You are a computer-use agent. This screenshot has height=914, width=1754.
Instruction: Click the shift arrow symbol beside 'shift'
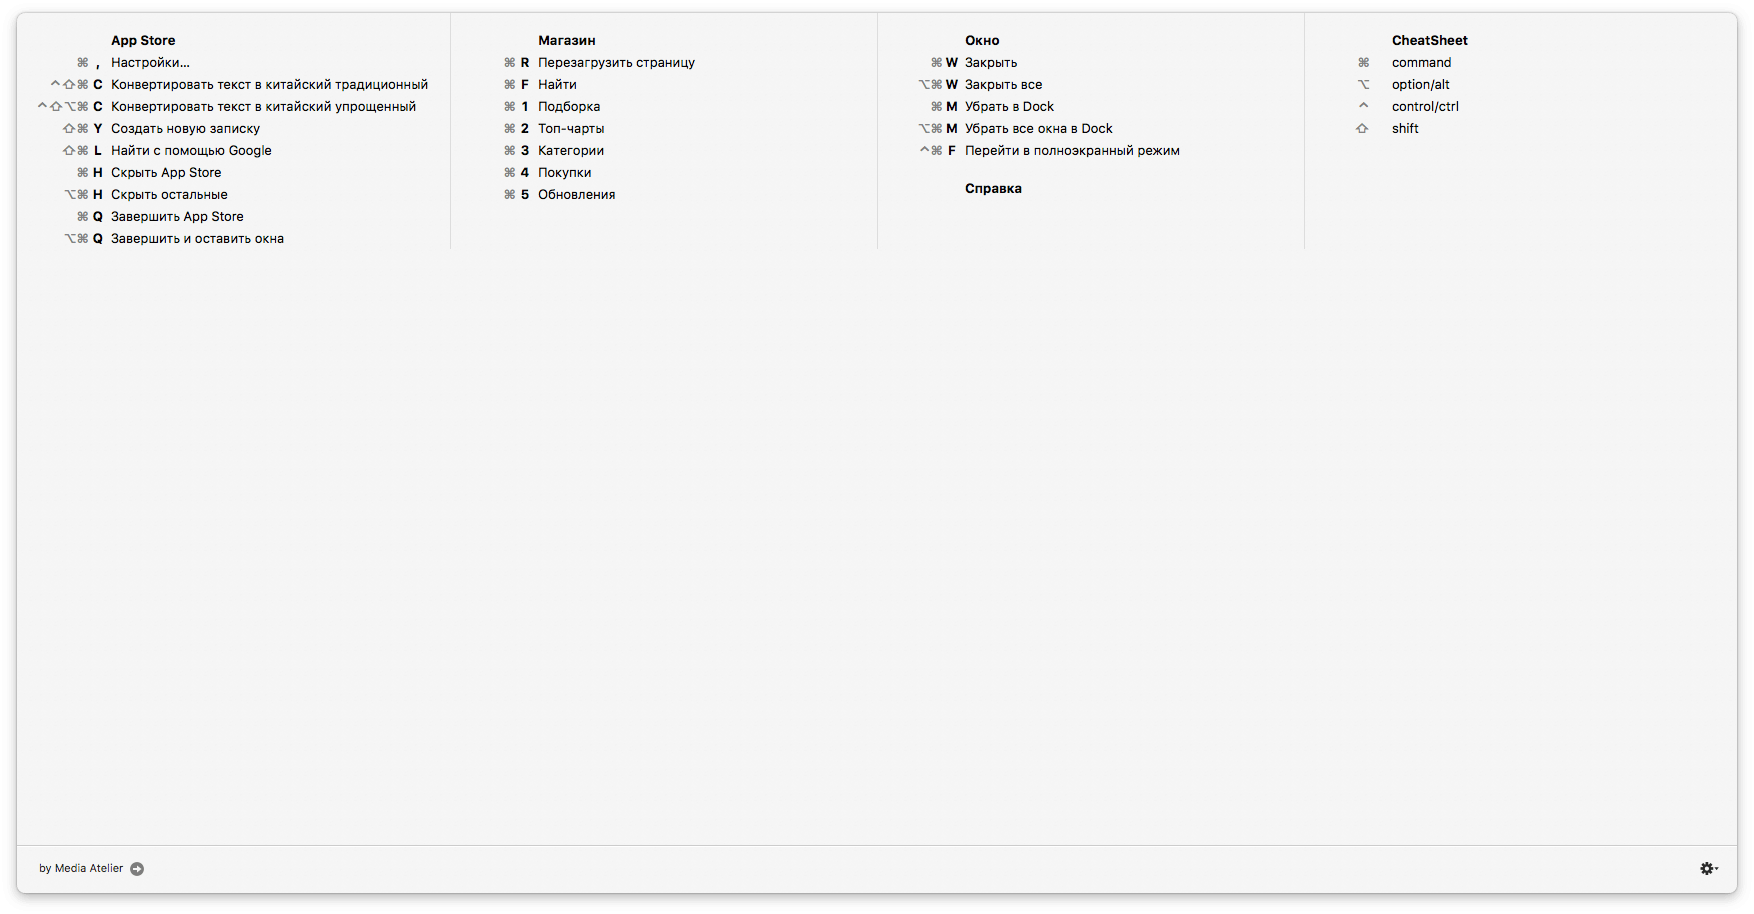[x=1362, y=128]
